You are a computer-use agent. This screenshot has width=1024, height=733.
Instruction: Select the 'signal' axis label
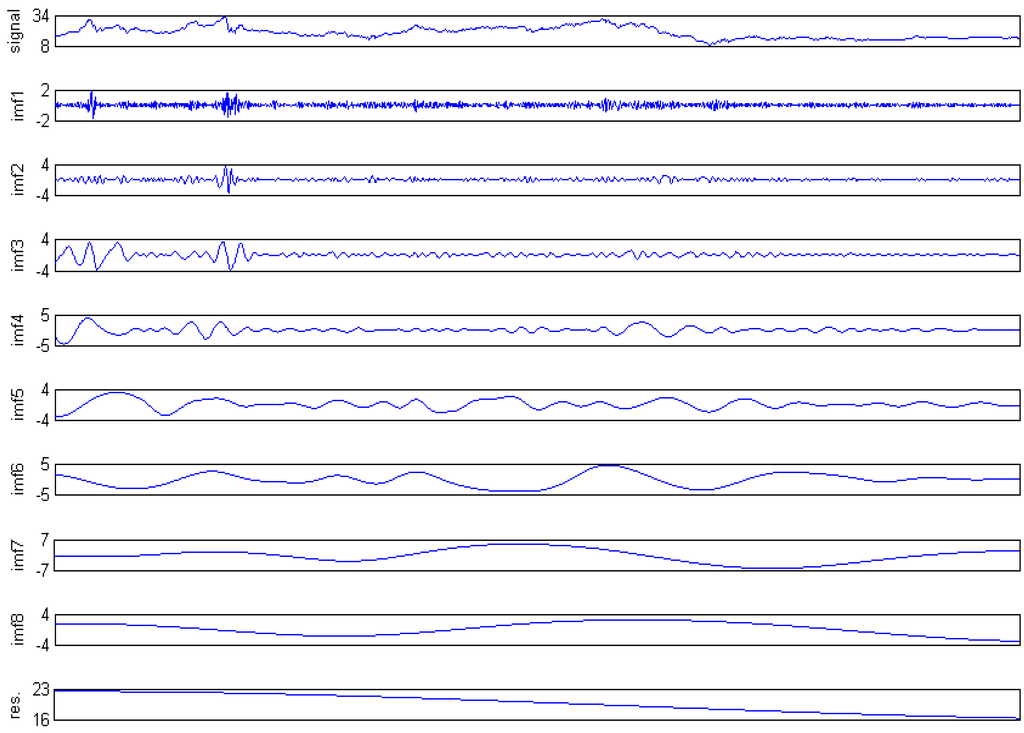coord(15,31)
